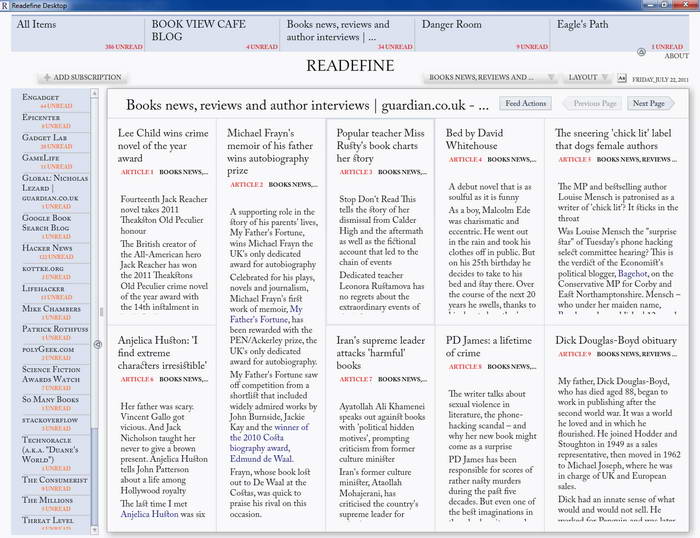Click the Aa font size icon

(x=622, y=78)
